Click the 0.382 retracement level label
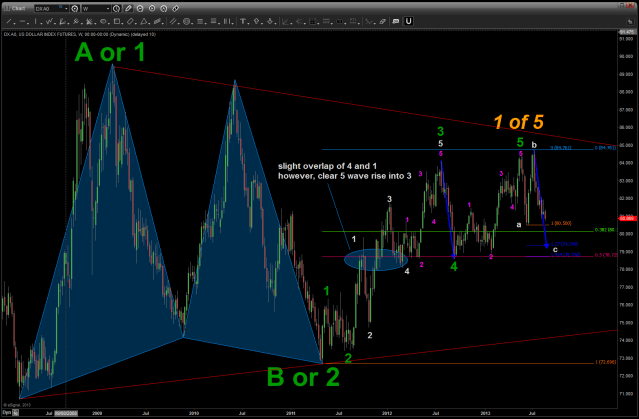This screenshot has width=639, height=419. click(x=605, y=230)
